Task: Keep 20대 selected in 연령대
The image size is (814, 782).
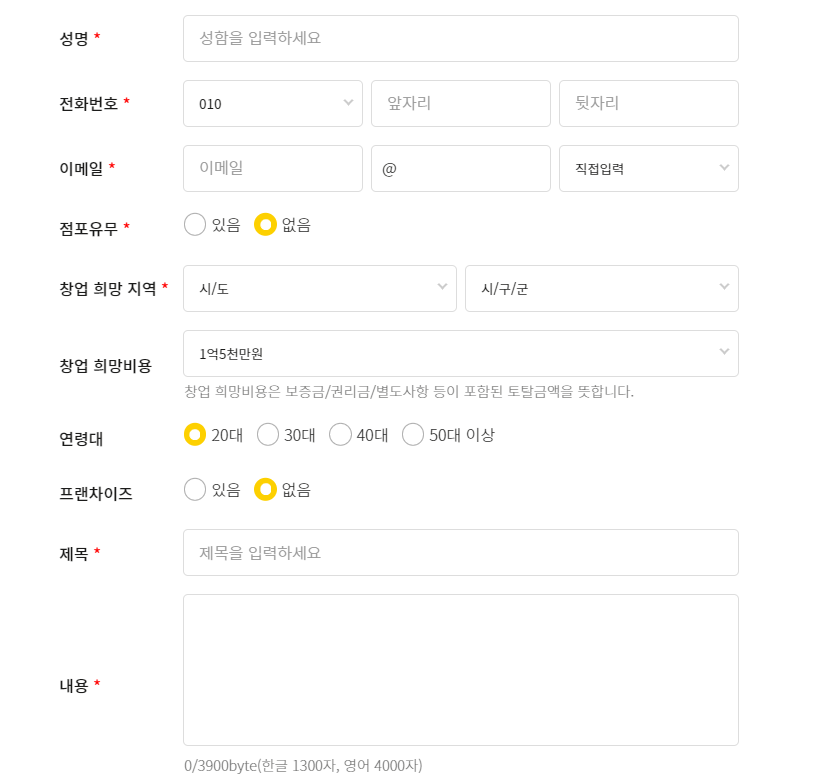Action: click(x=196, y=435)
